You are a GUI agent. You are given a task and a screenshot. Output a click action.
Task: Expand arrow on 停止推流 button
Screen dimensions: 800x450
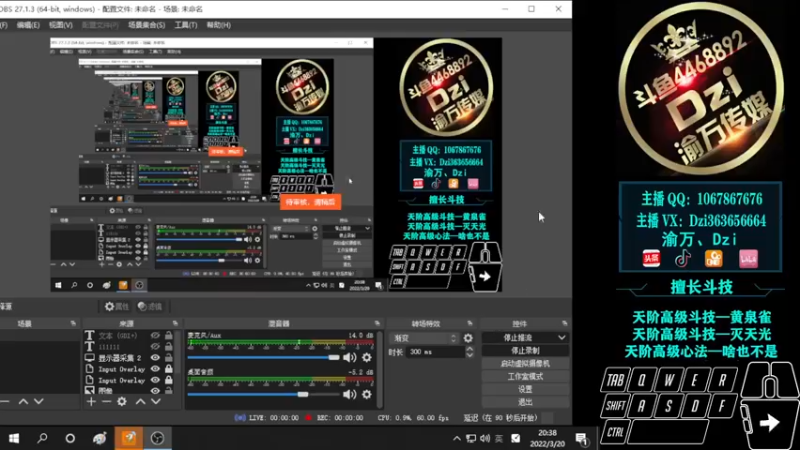pyautogui.click(x=562, y=338)
